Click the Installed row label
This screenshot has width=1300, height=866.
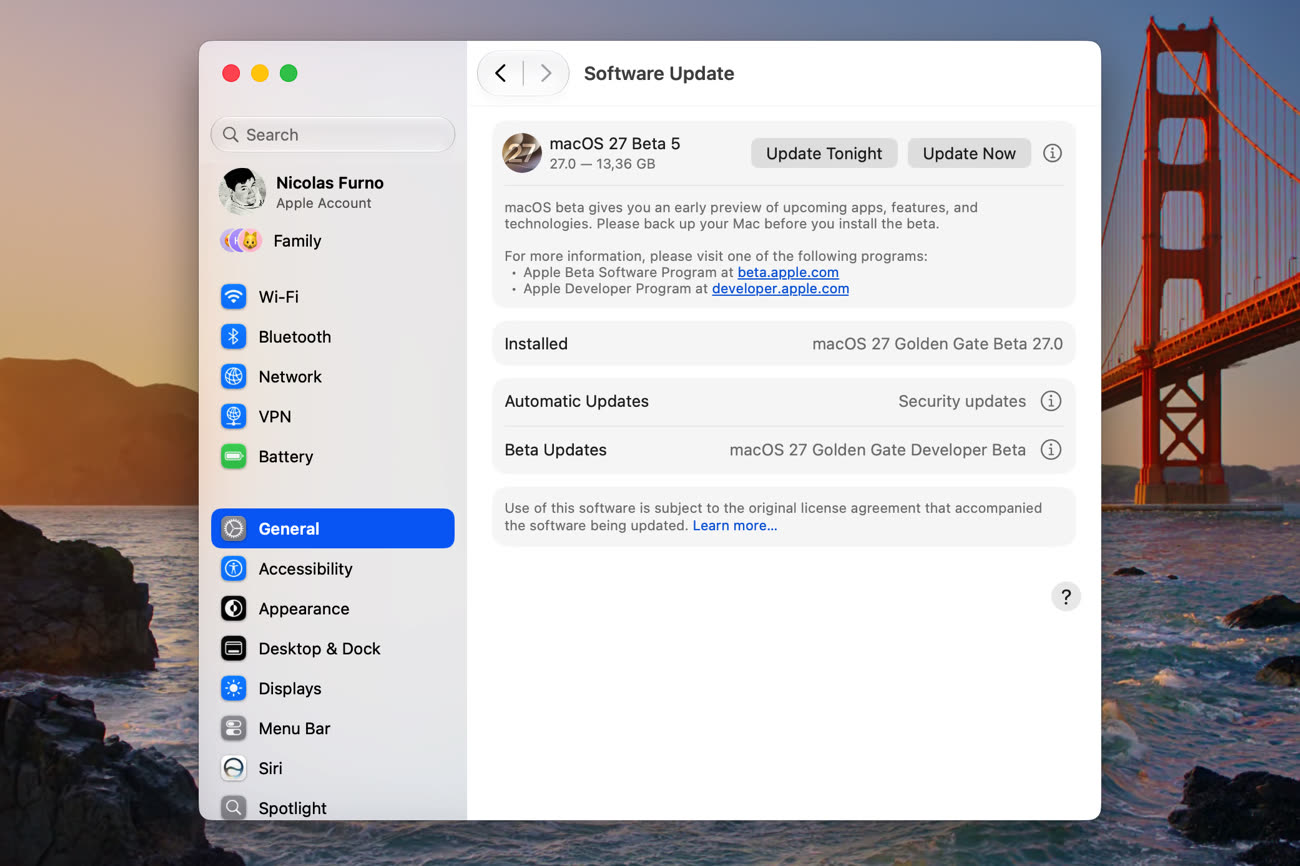[536, 343]
